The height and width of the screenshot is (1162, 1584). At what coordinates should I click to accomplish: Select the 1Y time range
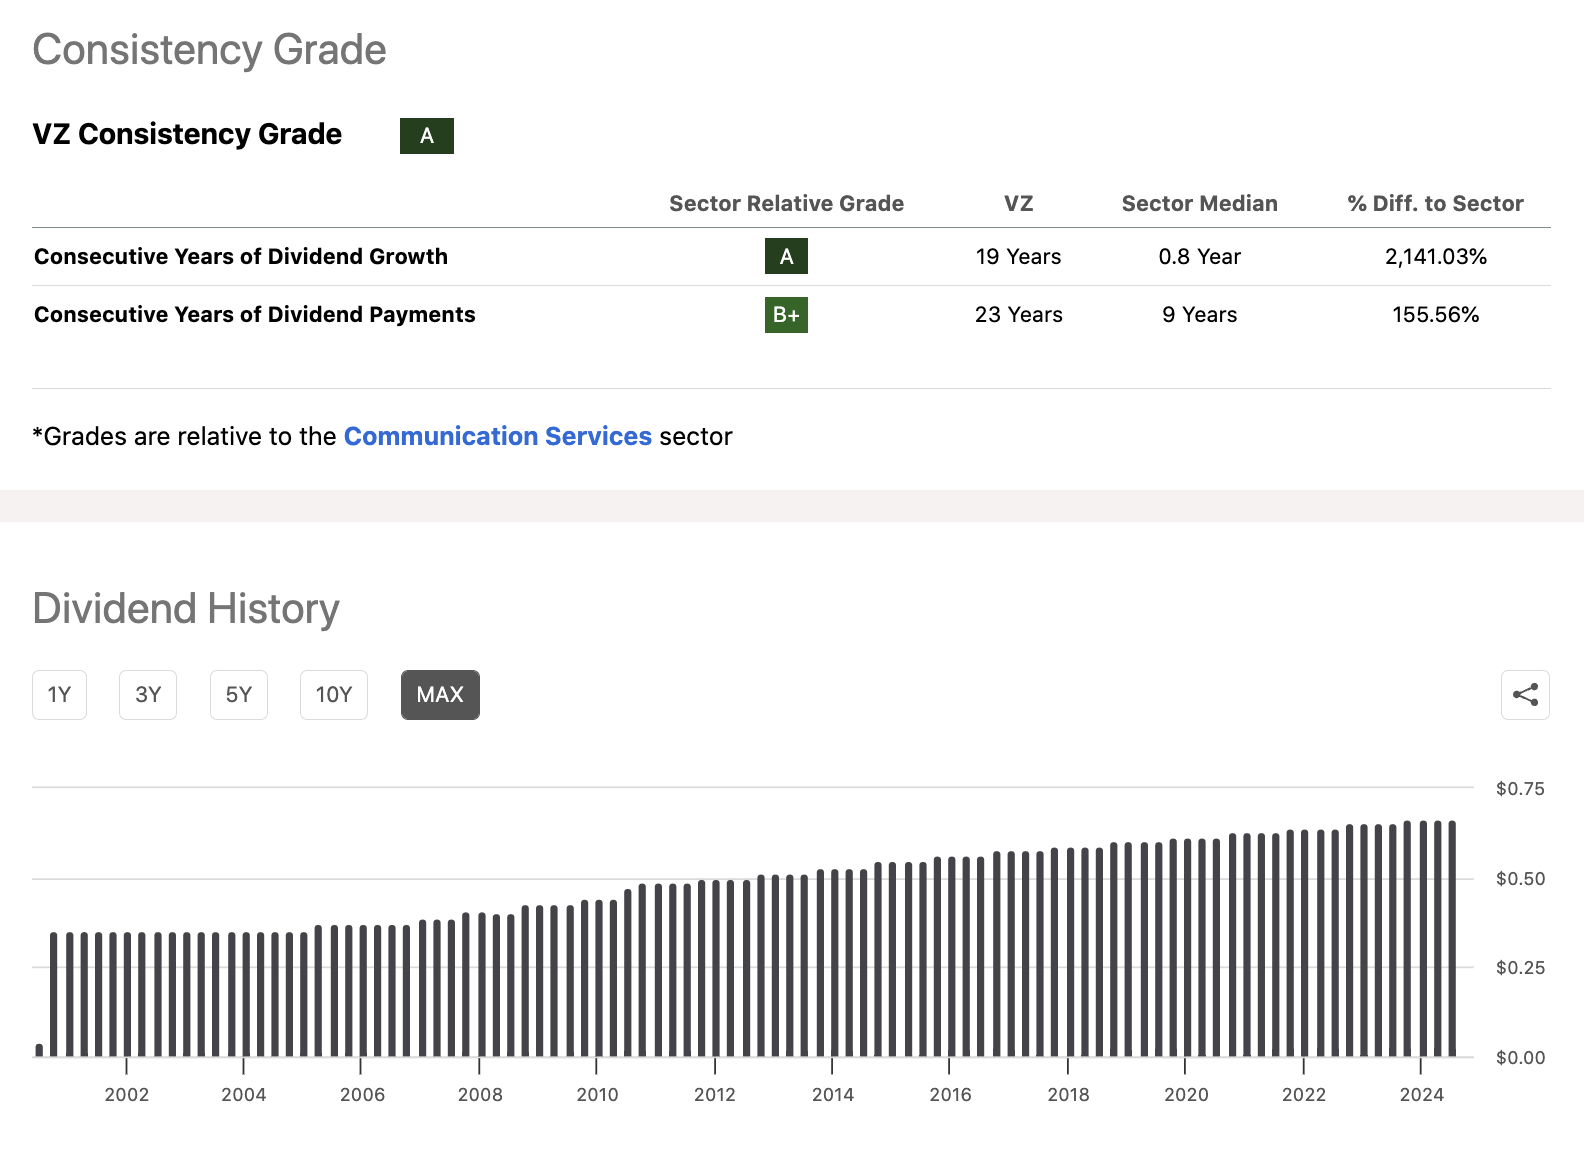point(59,695)
